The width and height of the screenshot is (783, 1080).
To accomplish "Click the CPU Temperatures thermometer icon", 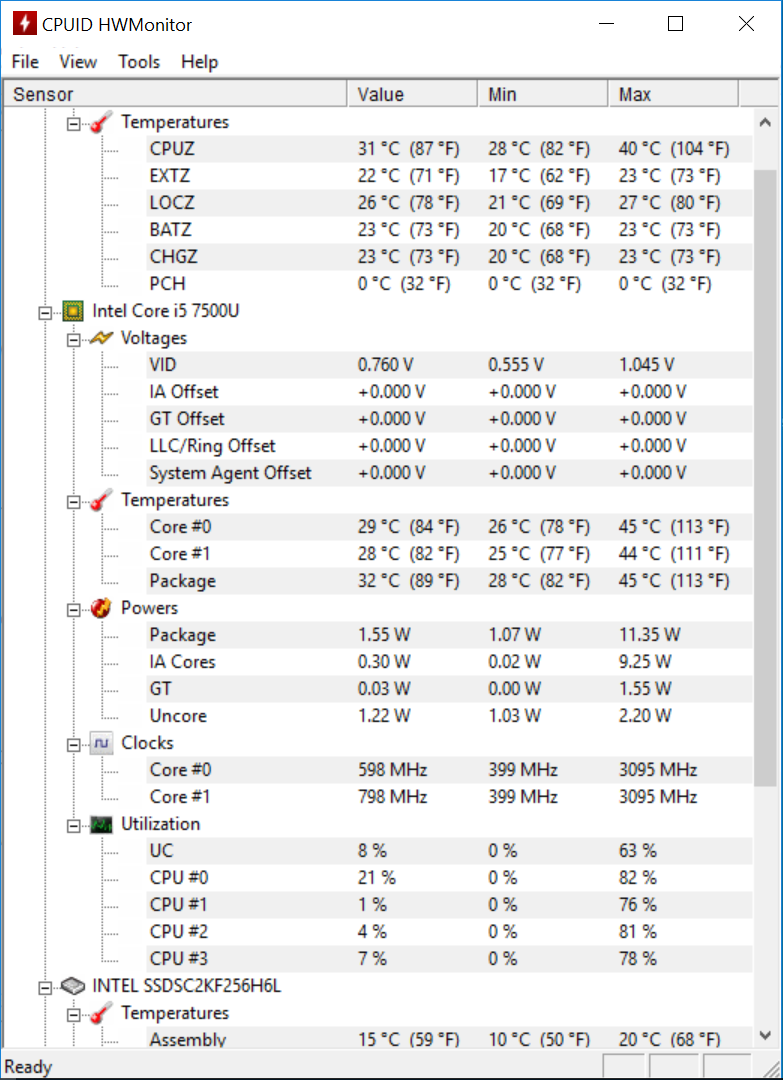I will 101,500.
